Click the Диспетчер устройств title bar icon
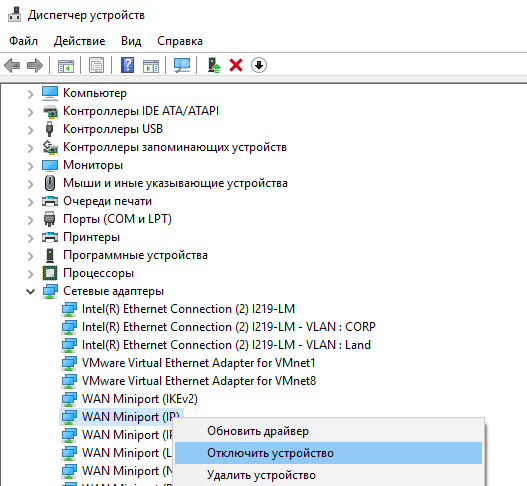527x486 pixels. 14,14
